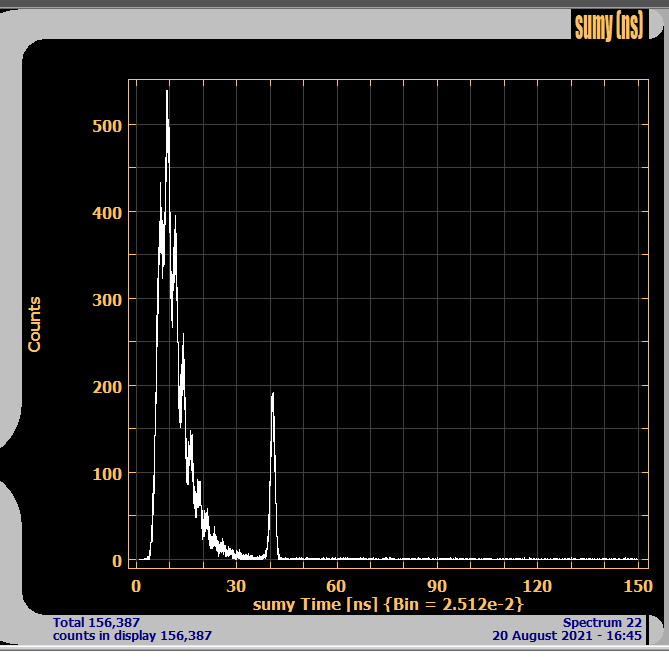Click the sumy Time [ns] x-axis label
Screen dimensions: 669x657
click(388, 604)
